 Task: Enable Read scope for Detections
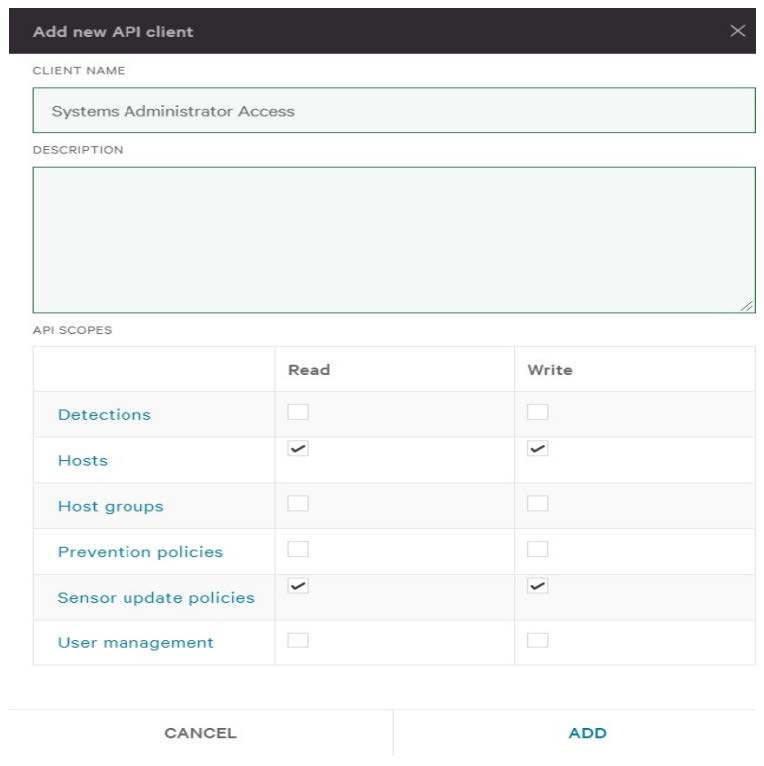click(x=298, y=412)
